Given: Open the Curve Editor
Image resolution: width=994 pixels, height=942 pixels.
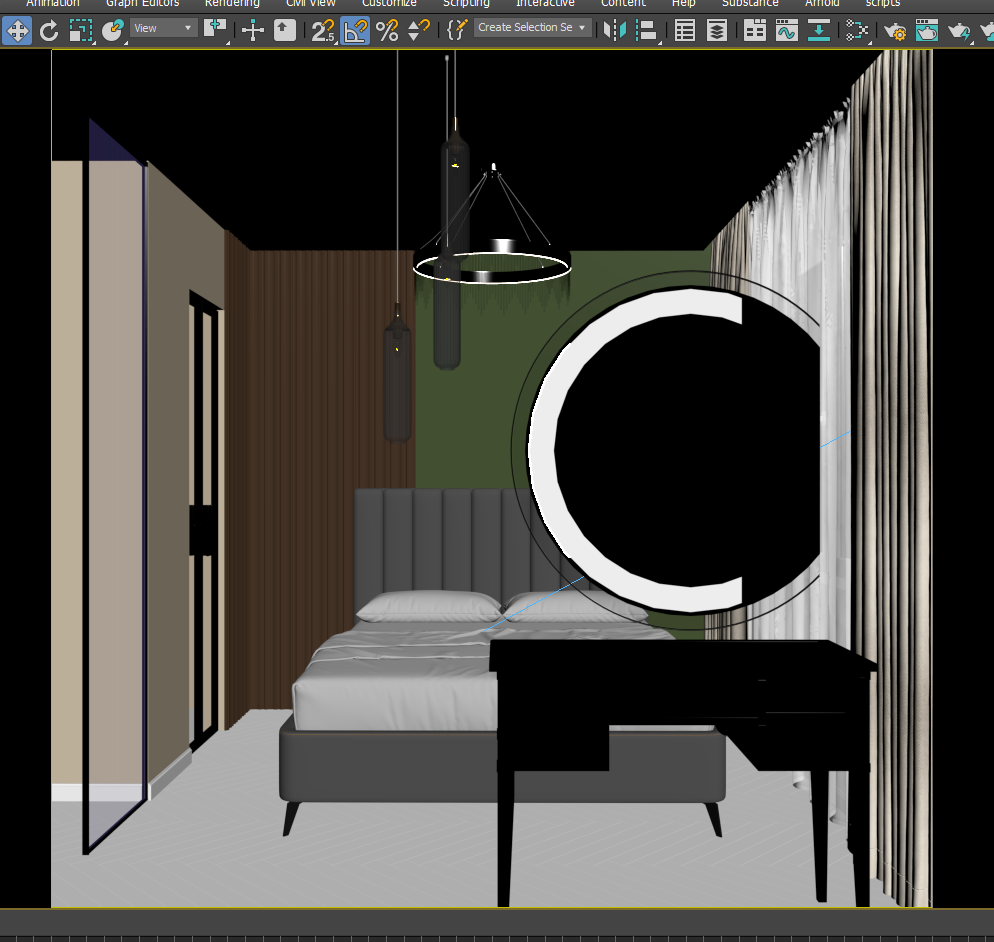Looking at the screenshot, I should point(786,30).
